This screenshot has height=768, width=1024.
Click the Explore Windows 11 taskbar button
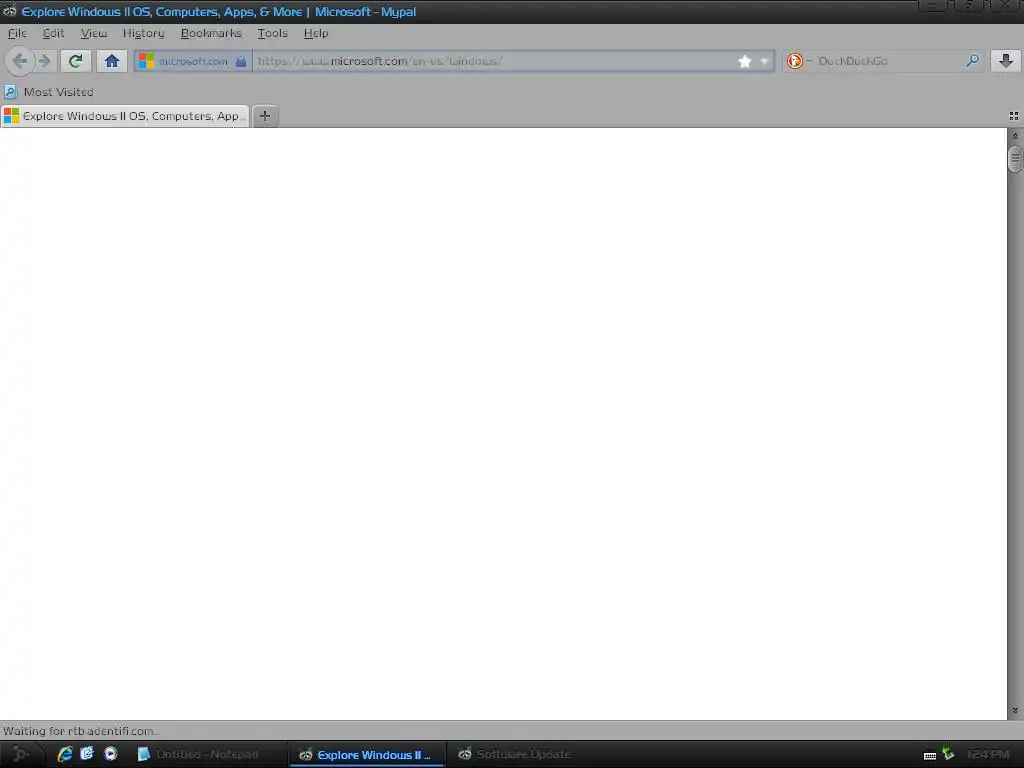tap(367, 754)
